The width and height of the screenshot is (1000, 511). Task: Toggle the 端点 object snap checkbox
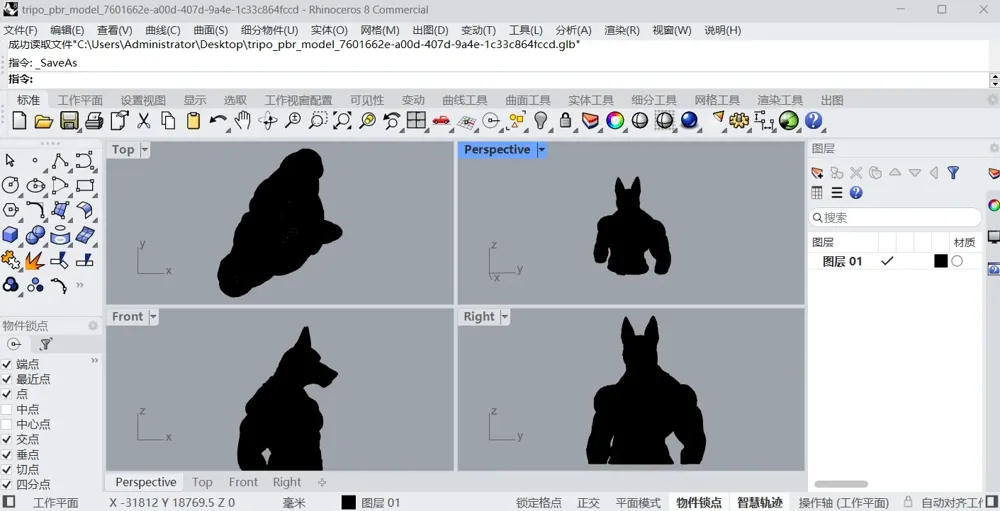coord(6,364)
